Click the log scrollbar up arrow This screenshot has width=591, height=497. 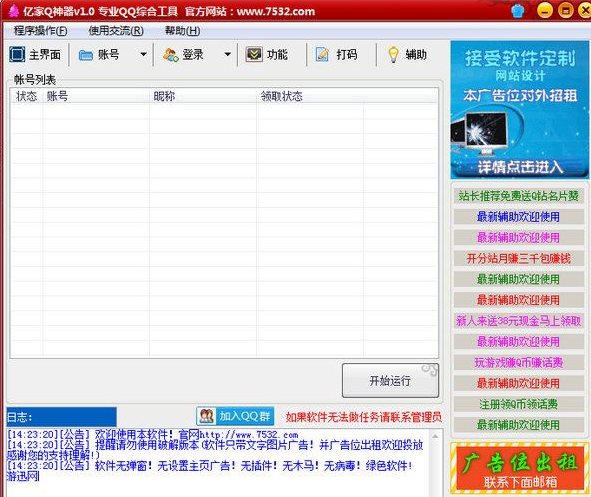[x=435, y=436]
